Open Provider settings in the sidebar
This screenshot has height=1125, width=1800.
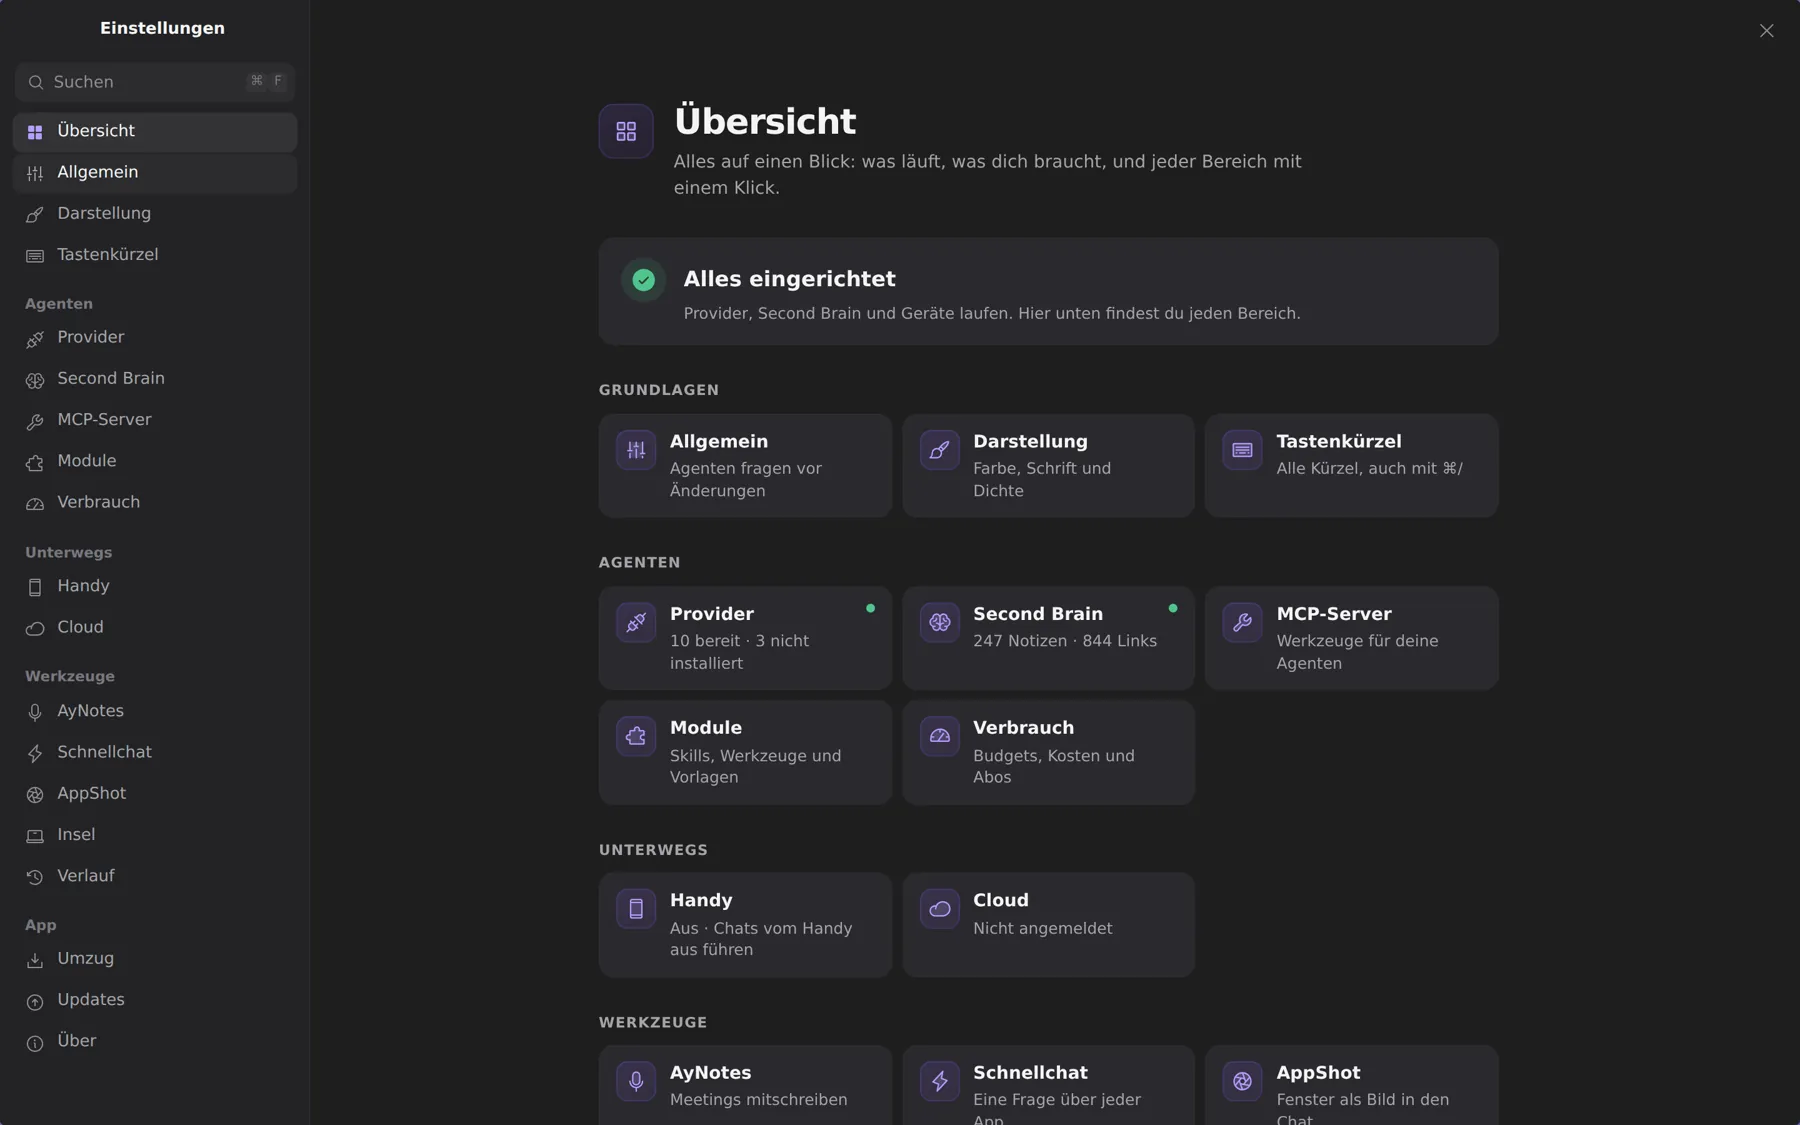(x=155, y=338)
